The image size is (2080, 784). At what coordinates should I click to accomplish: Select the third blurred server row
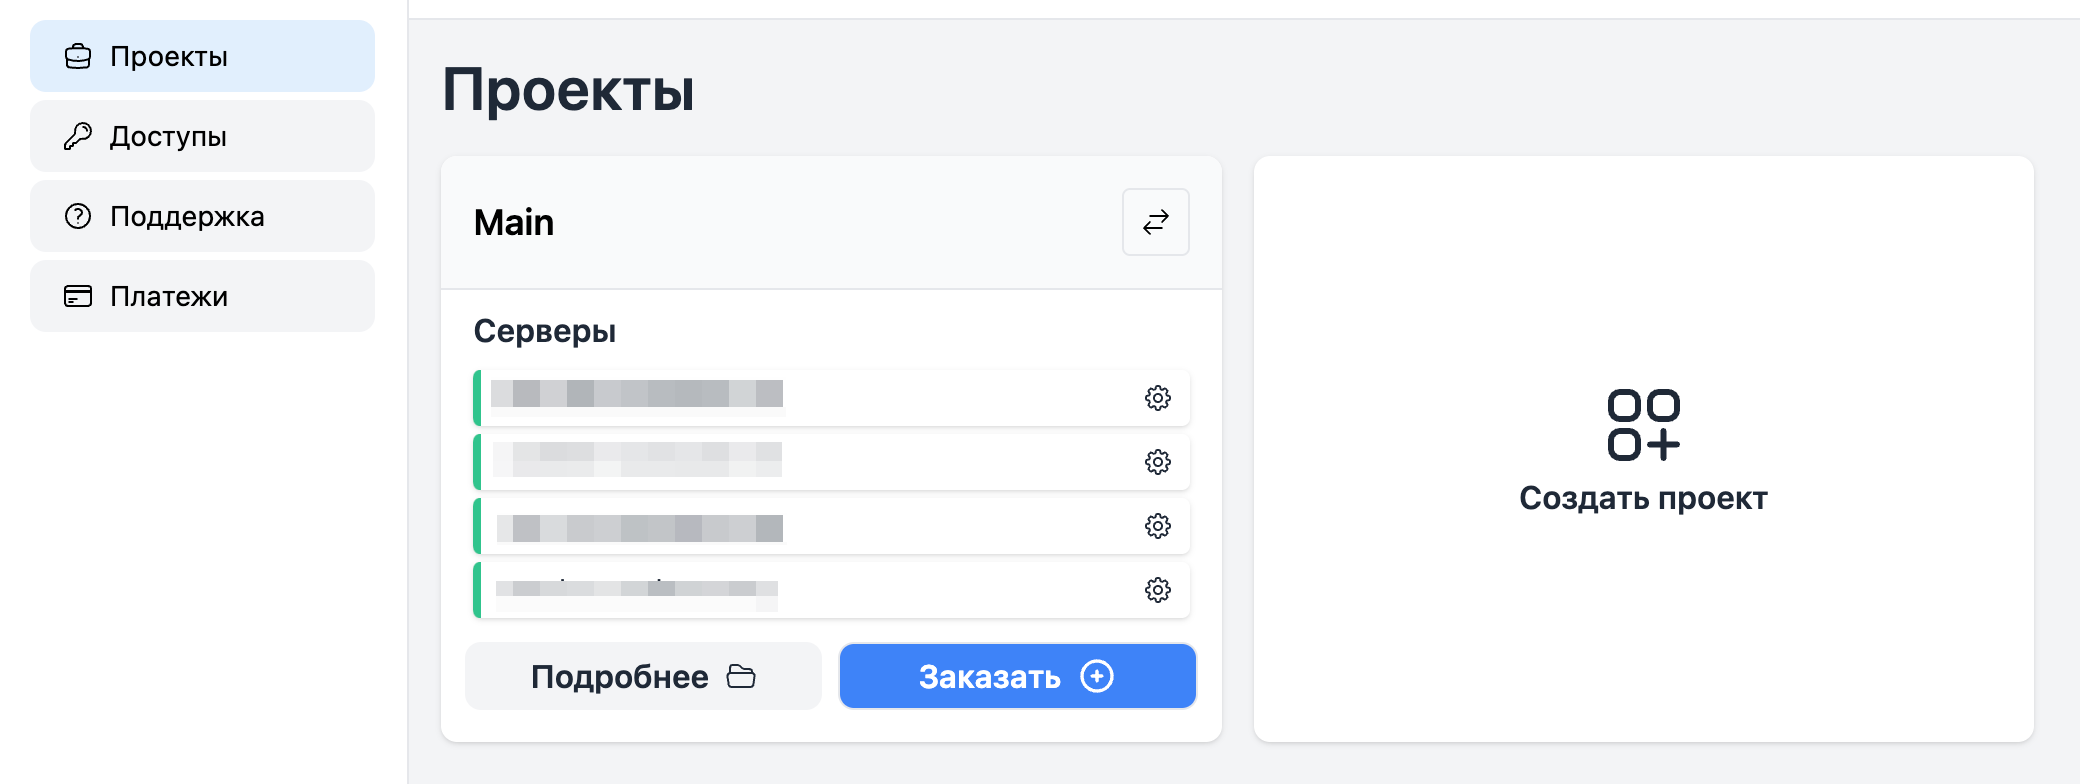tap(831, 526)
